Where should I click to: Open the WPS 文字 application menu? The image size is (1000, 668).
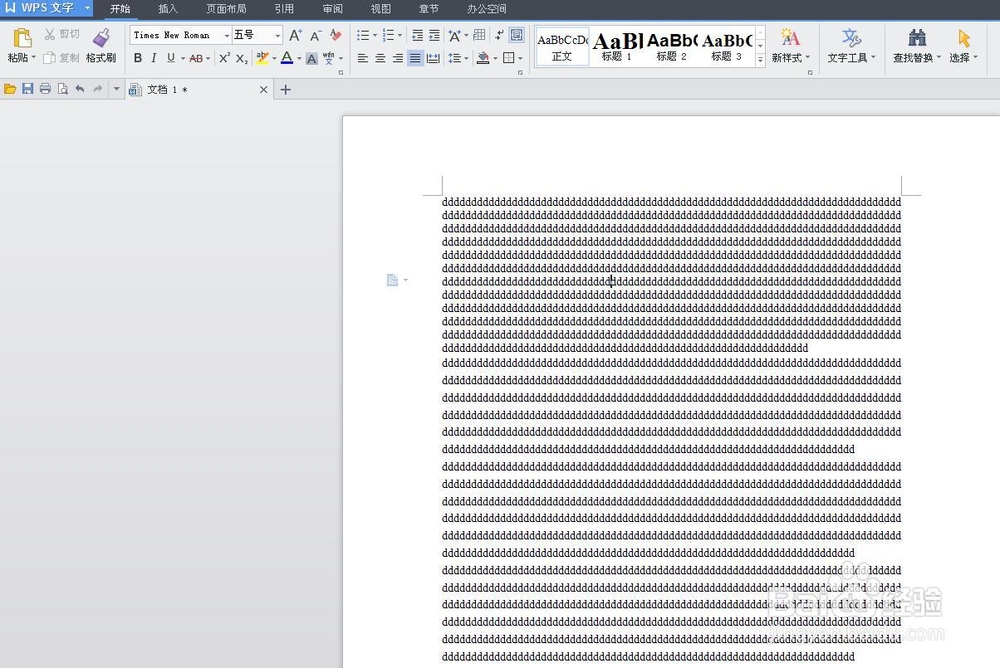point(47,8)
